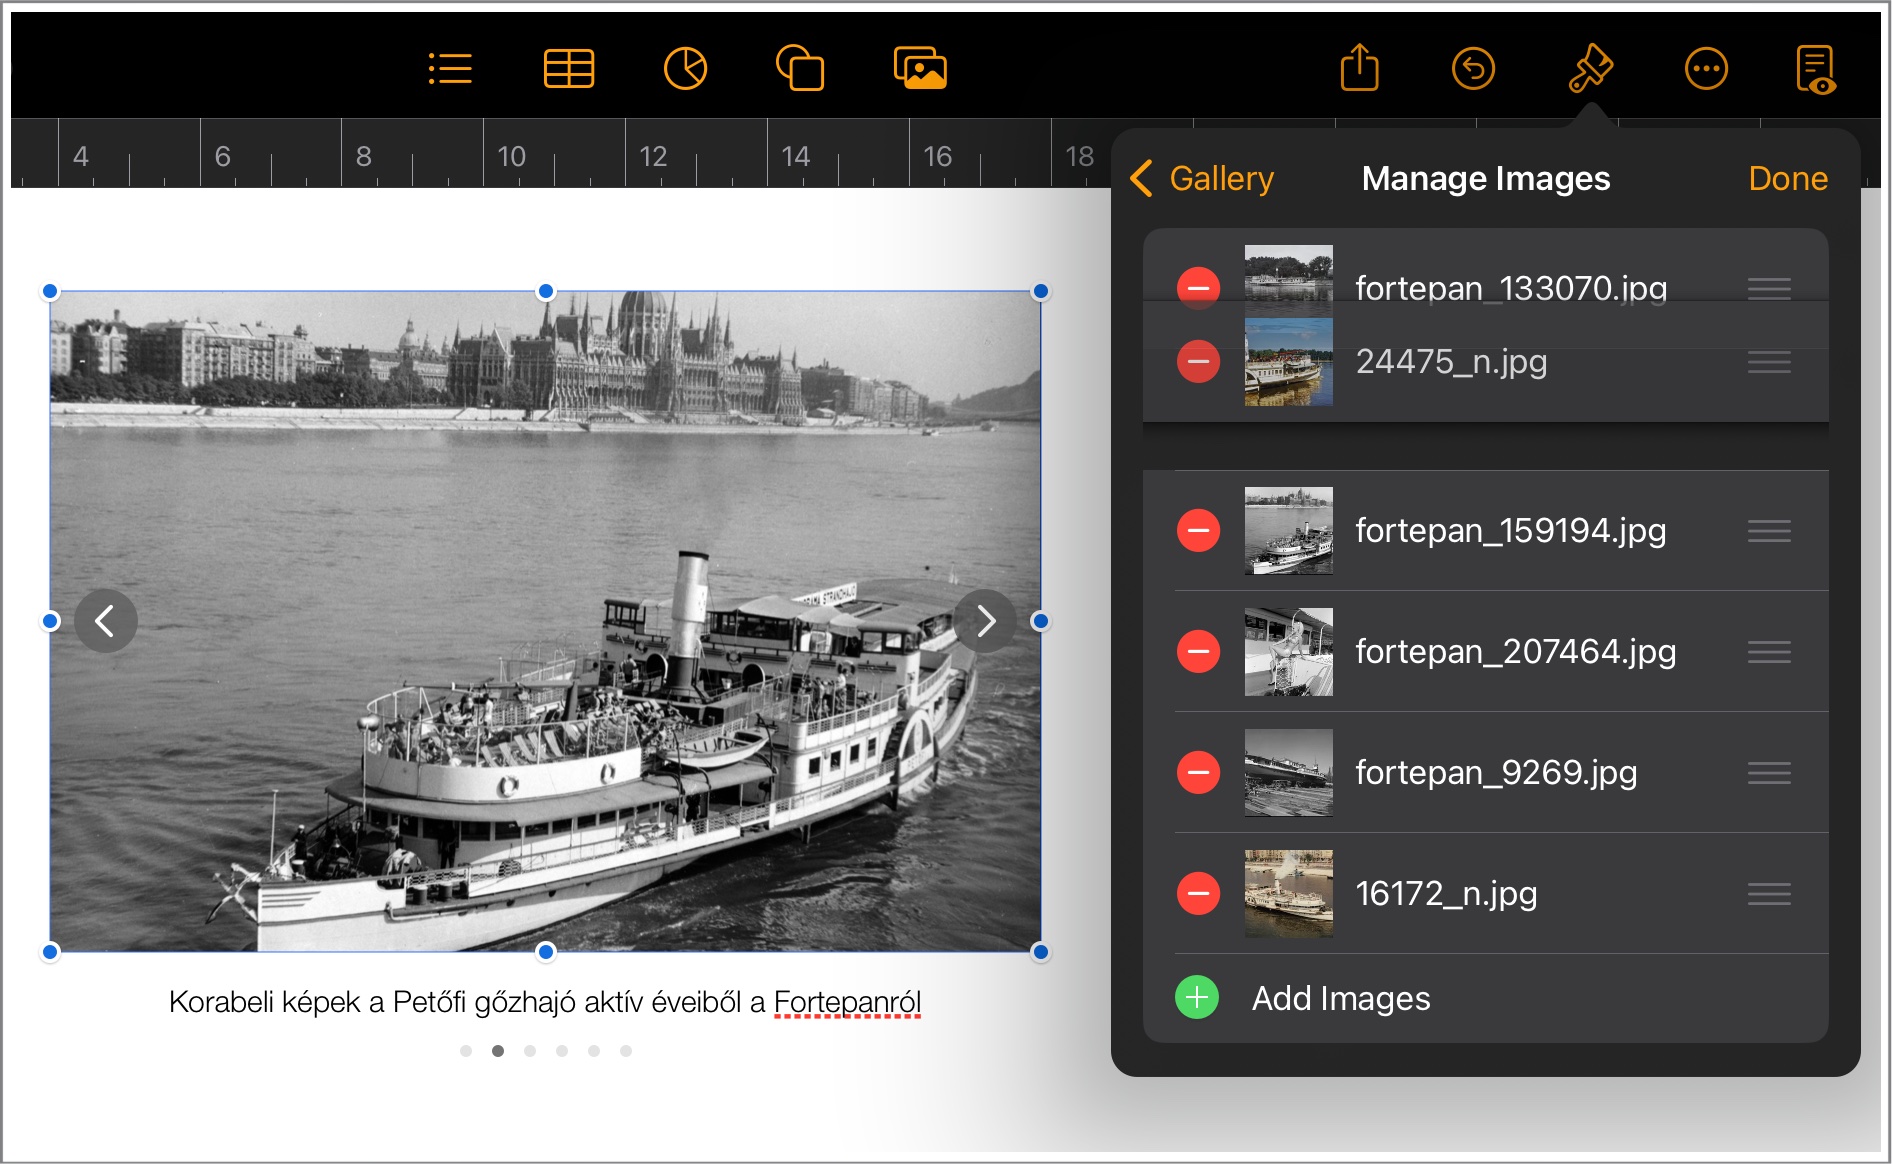The image size is (1892, 1164).
Task: Select fortepan_9269.jpg thumbnail
Action: (x=1288, y=773)
